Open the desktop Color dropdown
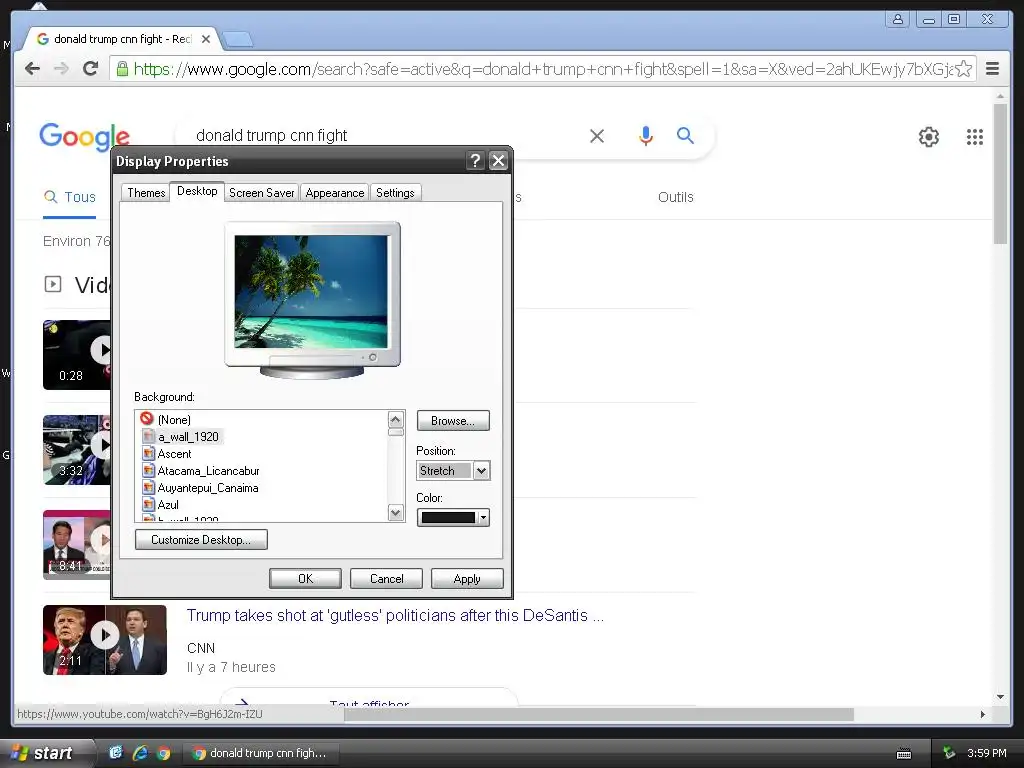1024x768 pixels. [453, 517]
